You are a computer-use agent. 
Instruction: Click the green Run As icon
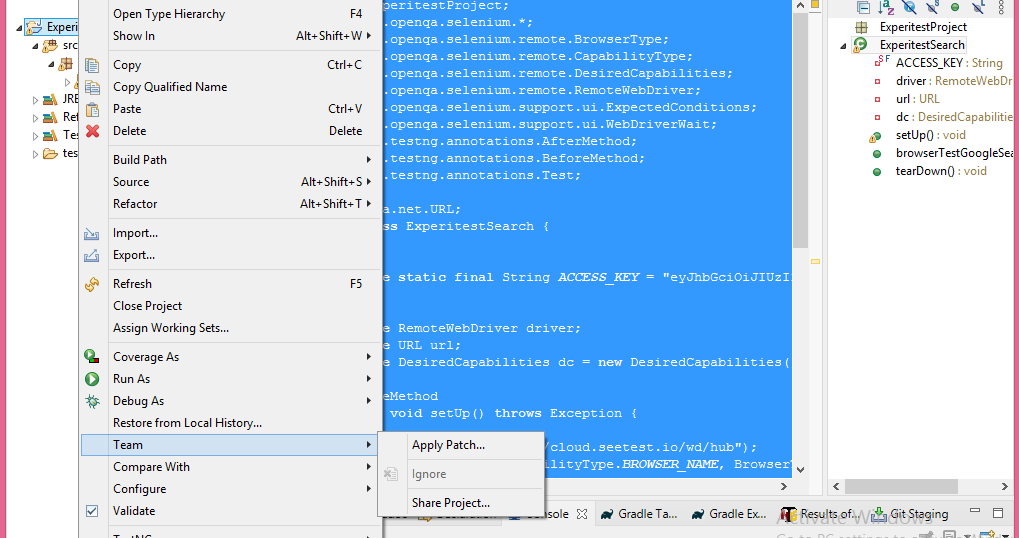pyautogui.click(x=92, y=379)
